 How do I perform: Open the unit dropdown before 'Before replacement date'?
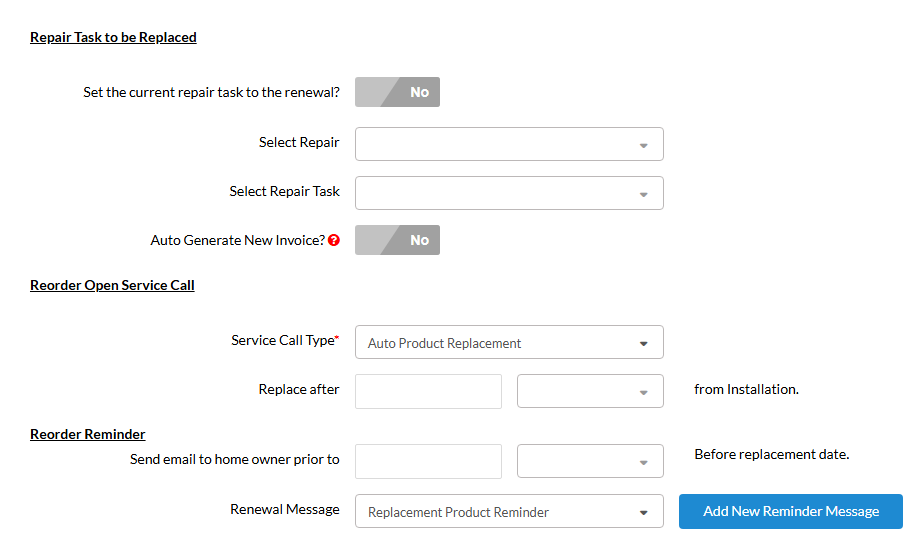590,461
